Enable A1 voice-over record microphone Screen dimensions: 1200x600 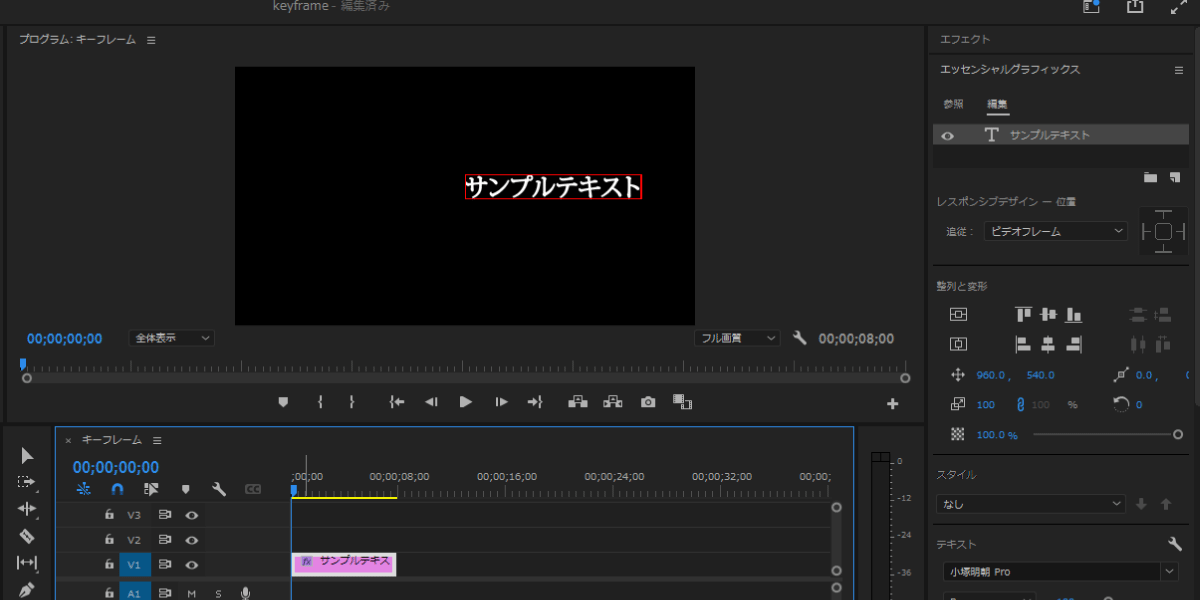coord(245,593)
